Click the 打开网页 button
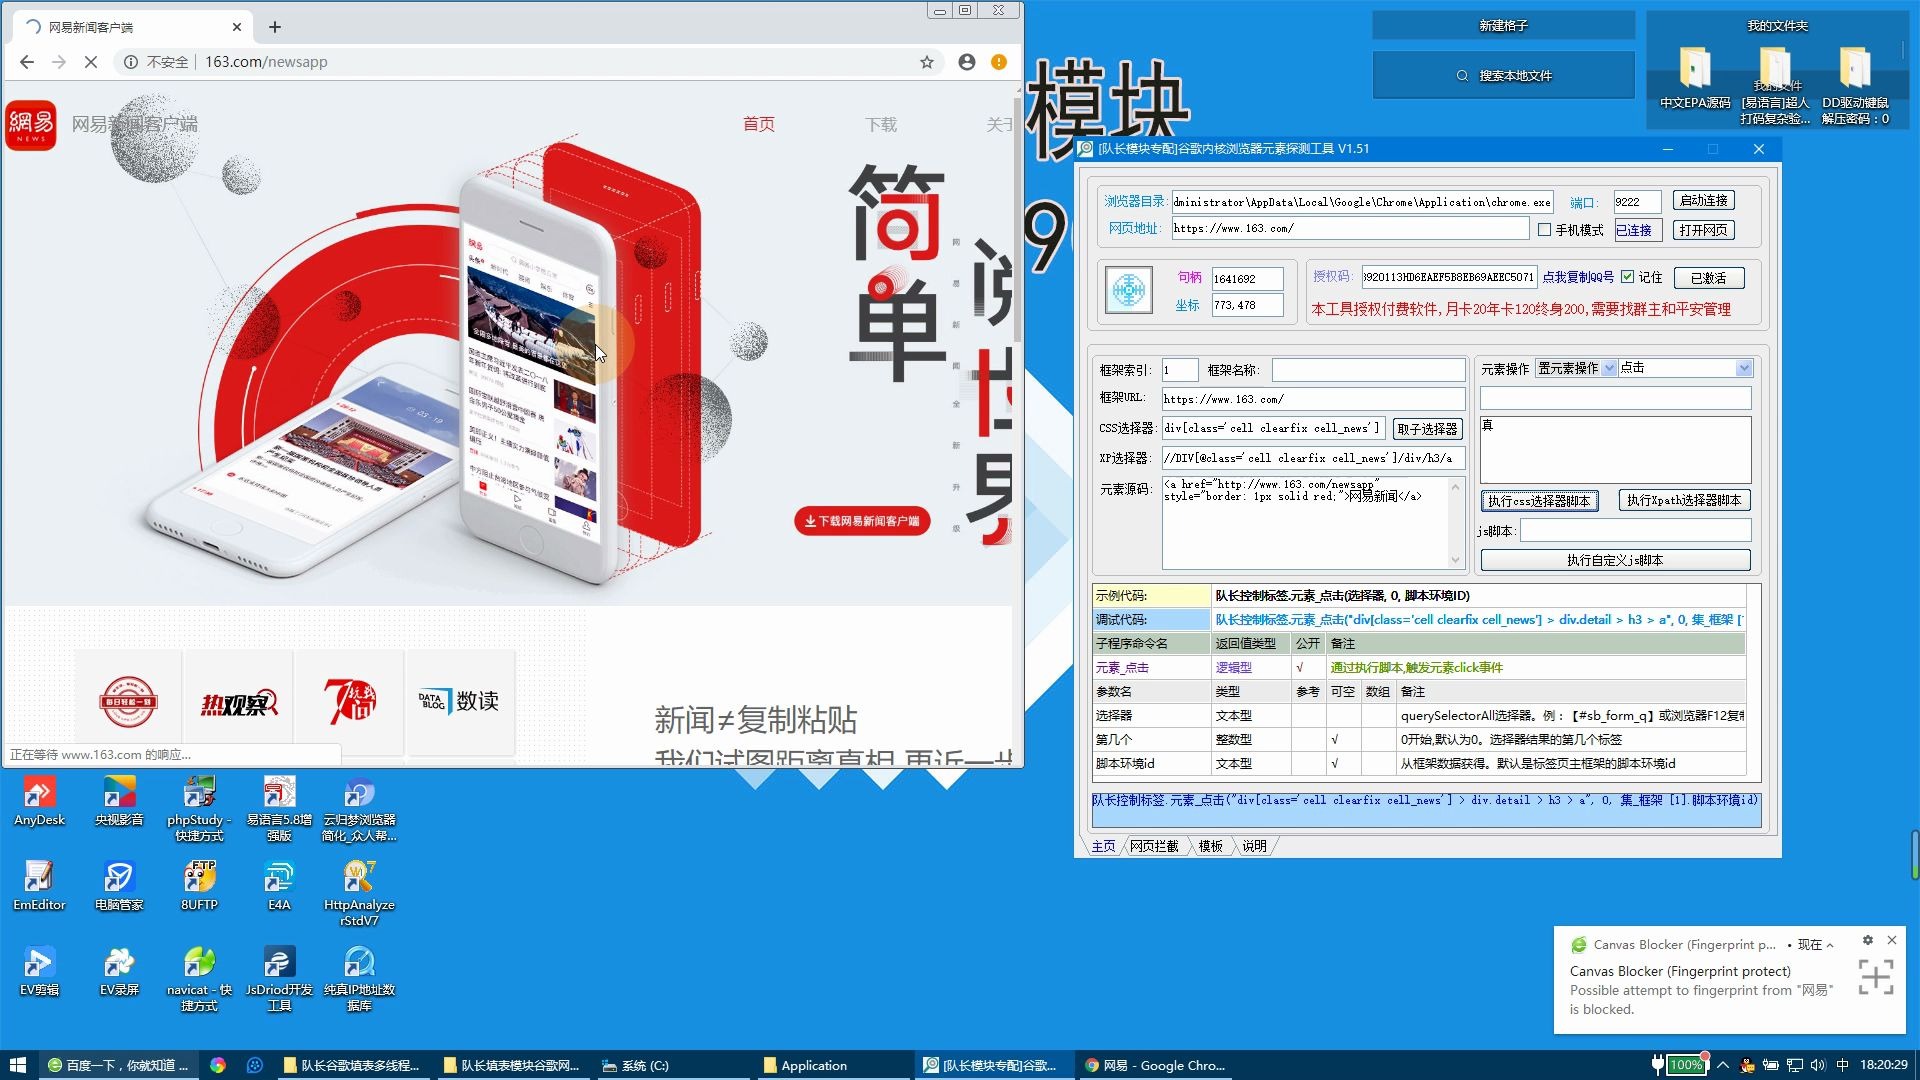The width and height of the screenshot is (1920, 1080). coord(1704,230)
